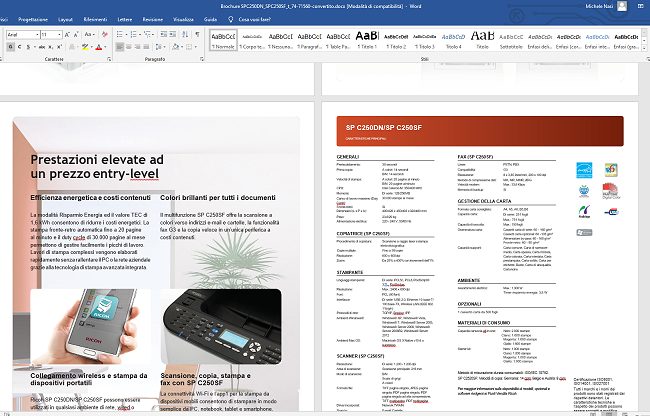This screenshot has width=650, height=416.
Task: Click increase font size icon
Action: (x=67, y=34)
